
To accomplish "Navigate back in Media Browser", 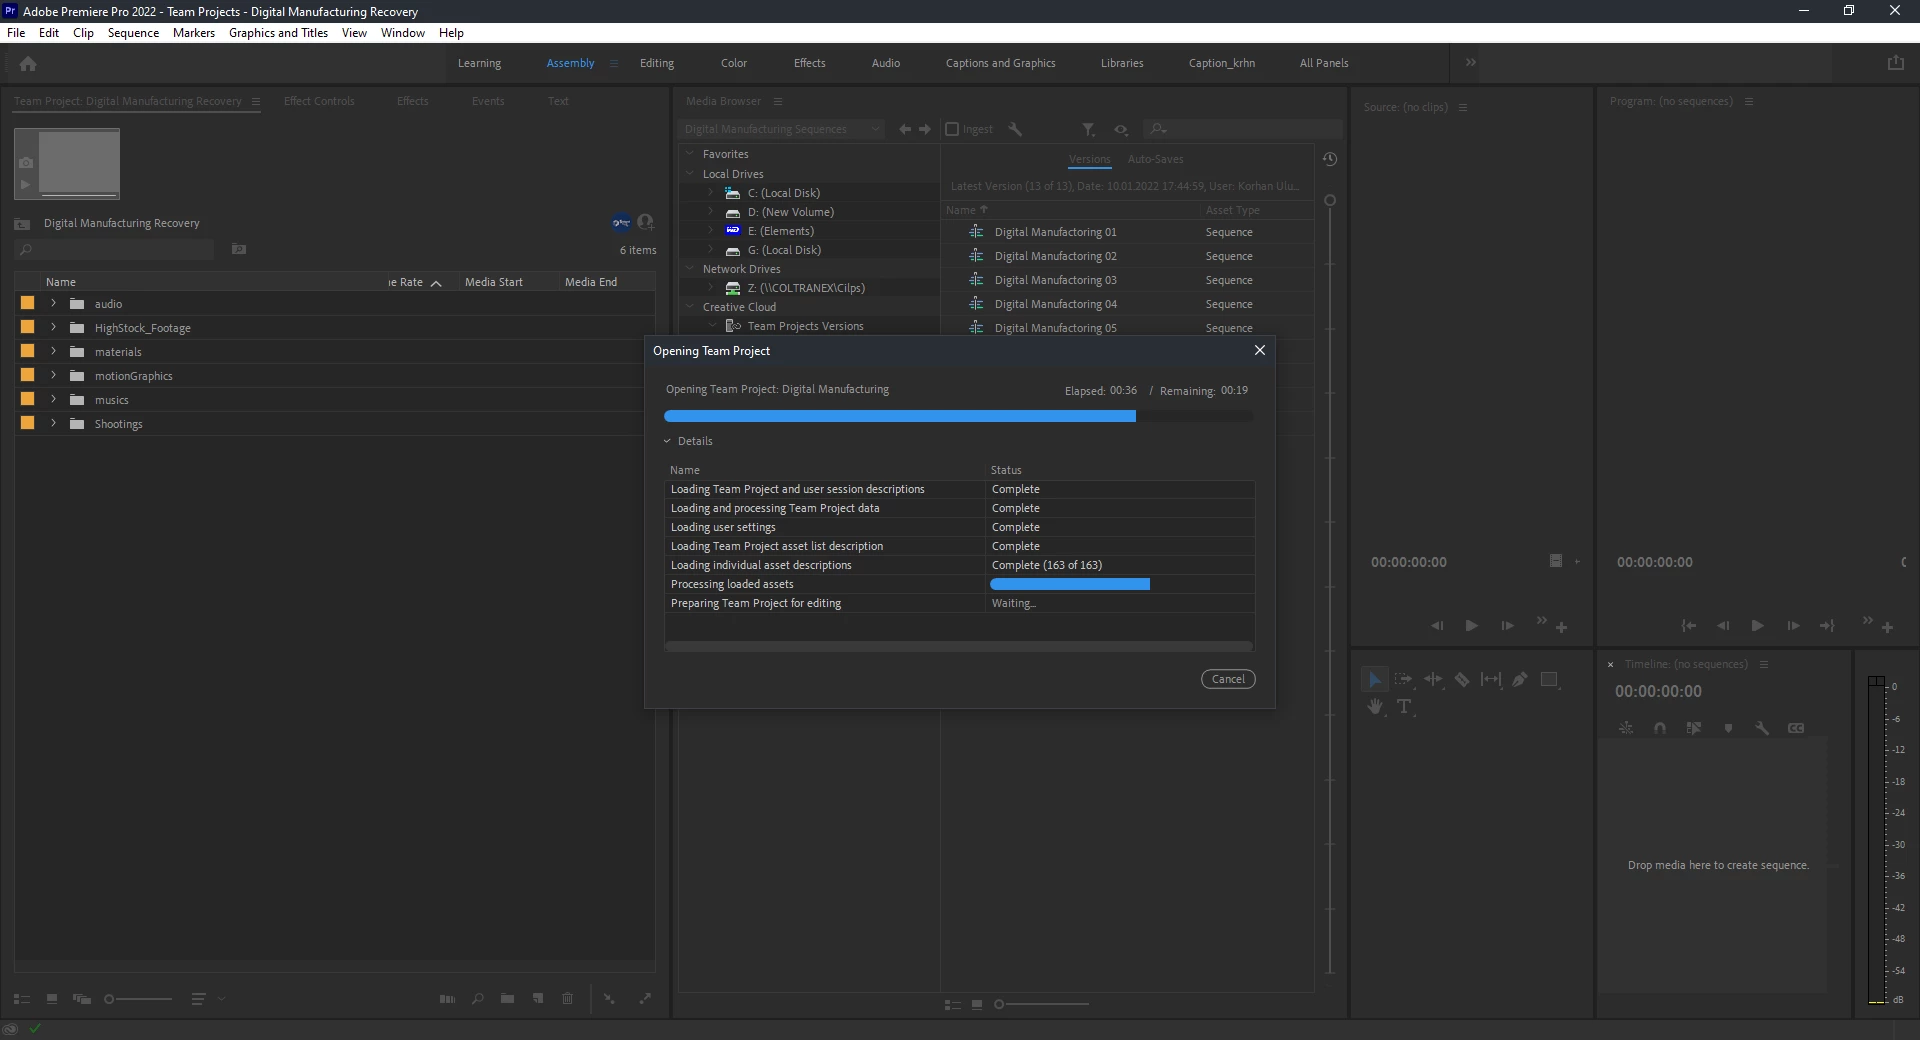I will pyautogui.click(x=905, y=129).
